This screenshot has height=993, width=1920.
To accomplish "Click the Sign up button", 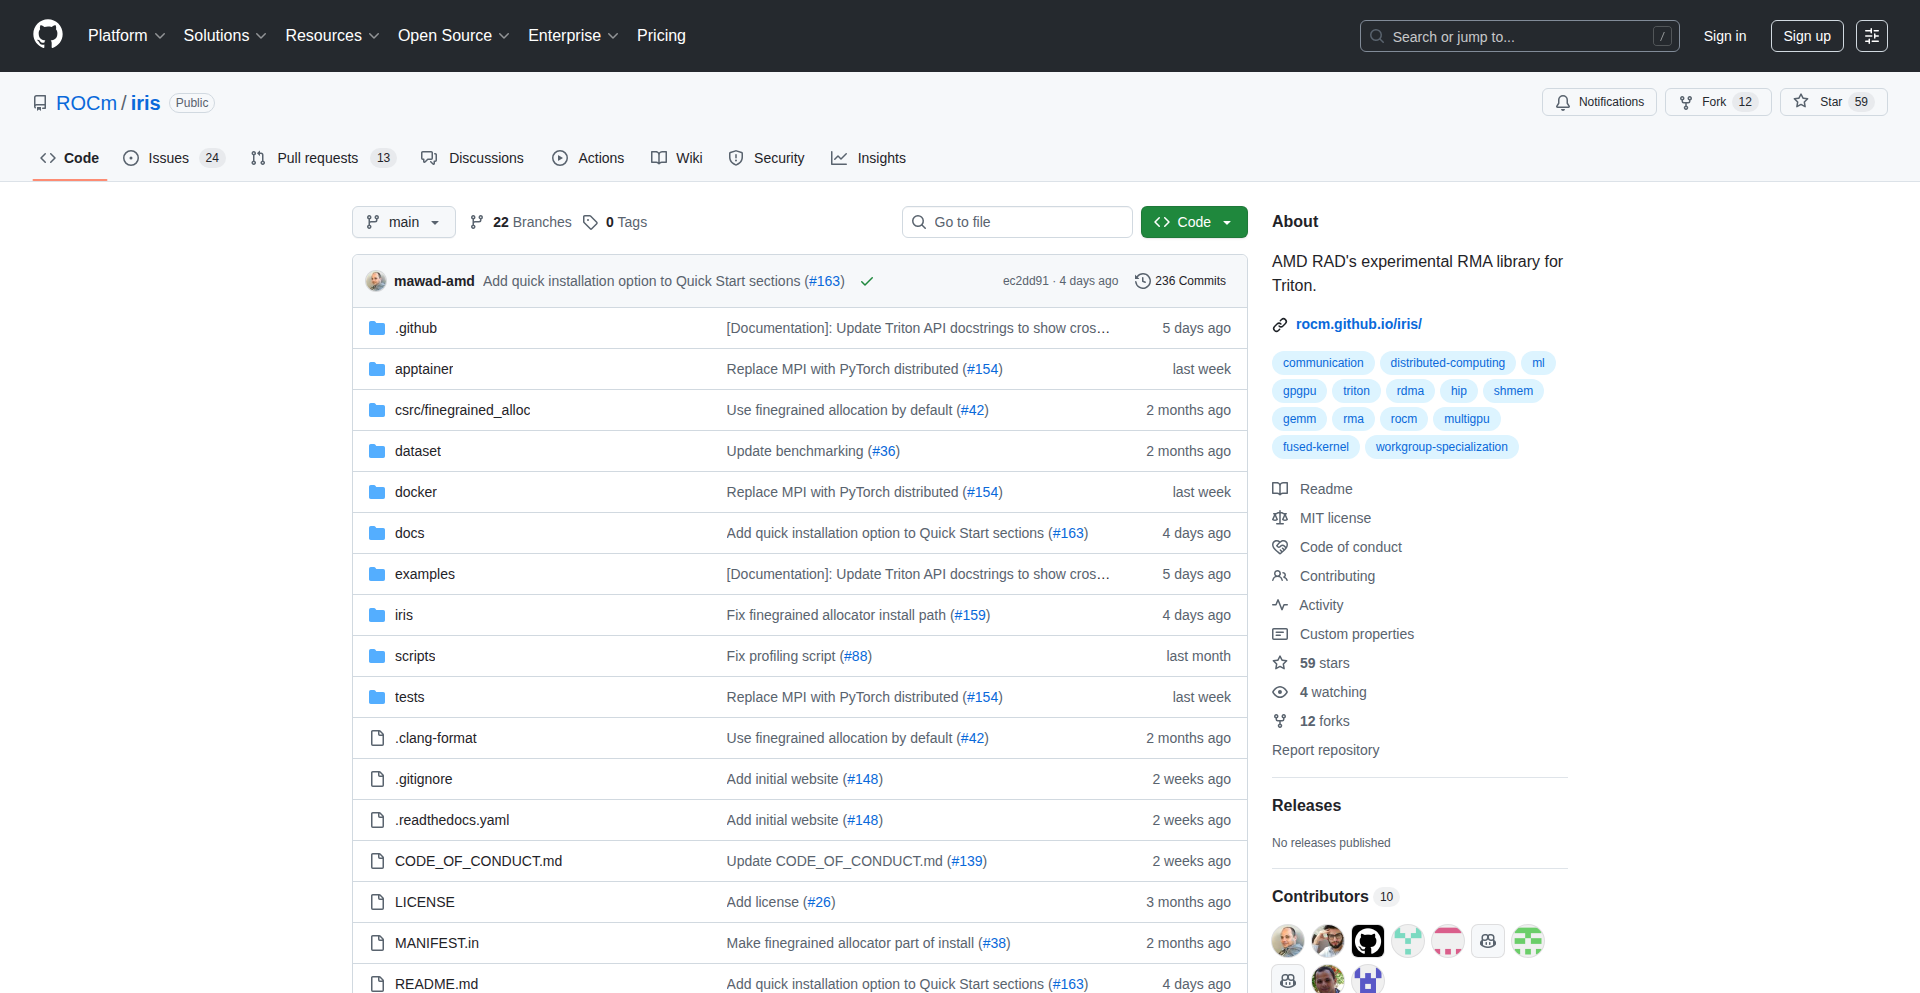I will point(1807,36).
